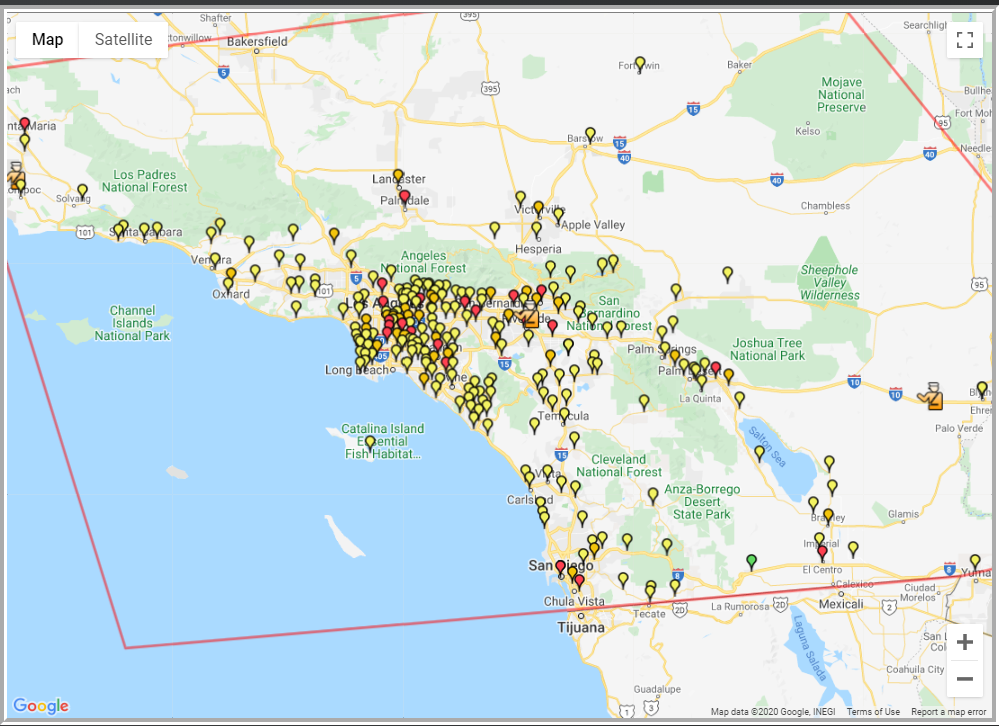
Task: Select the marker near Anza-Borrego Desert State Park
Action: click(x=653, y=496)
